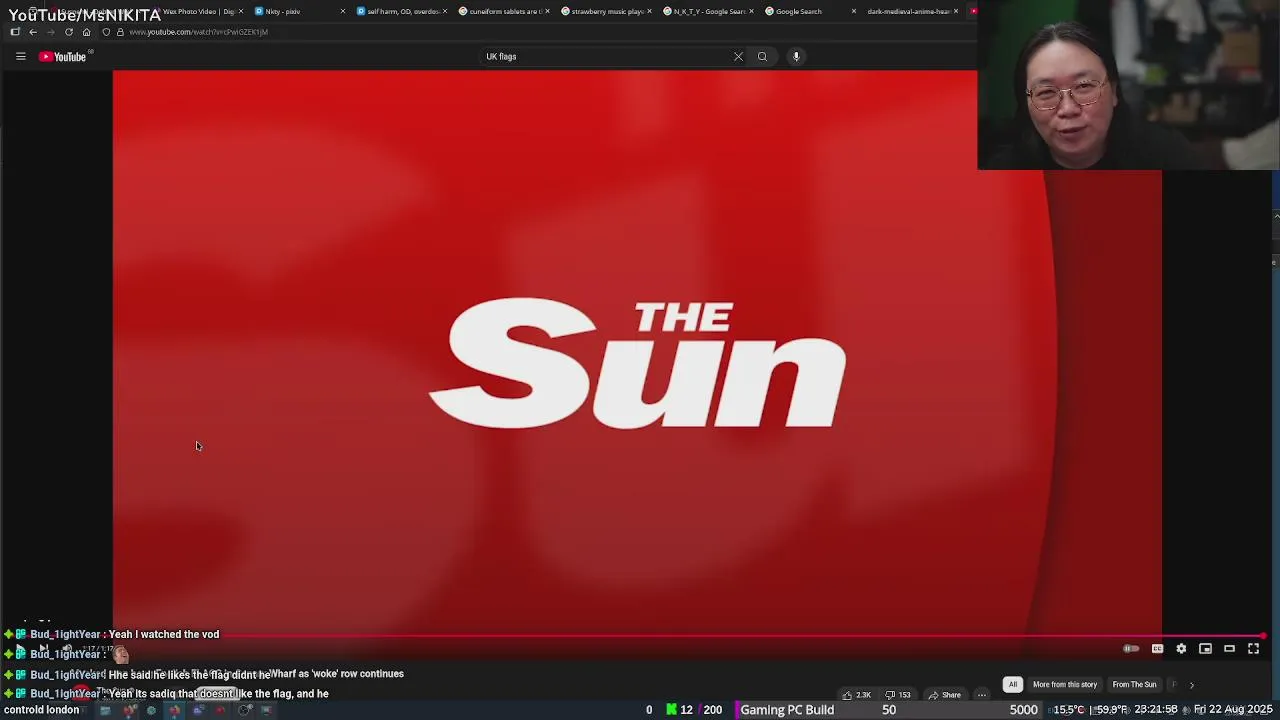The image size is (1280, 720).
Task: Switch to 'N_K_T_Y - Google Search' tab
Action: (708, 11)
